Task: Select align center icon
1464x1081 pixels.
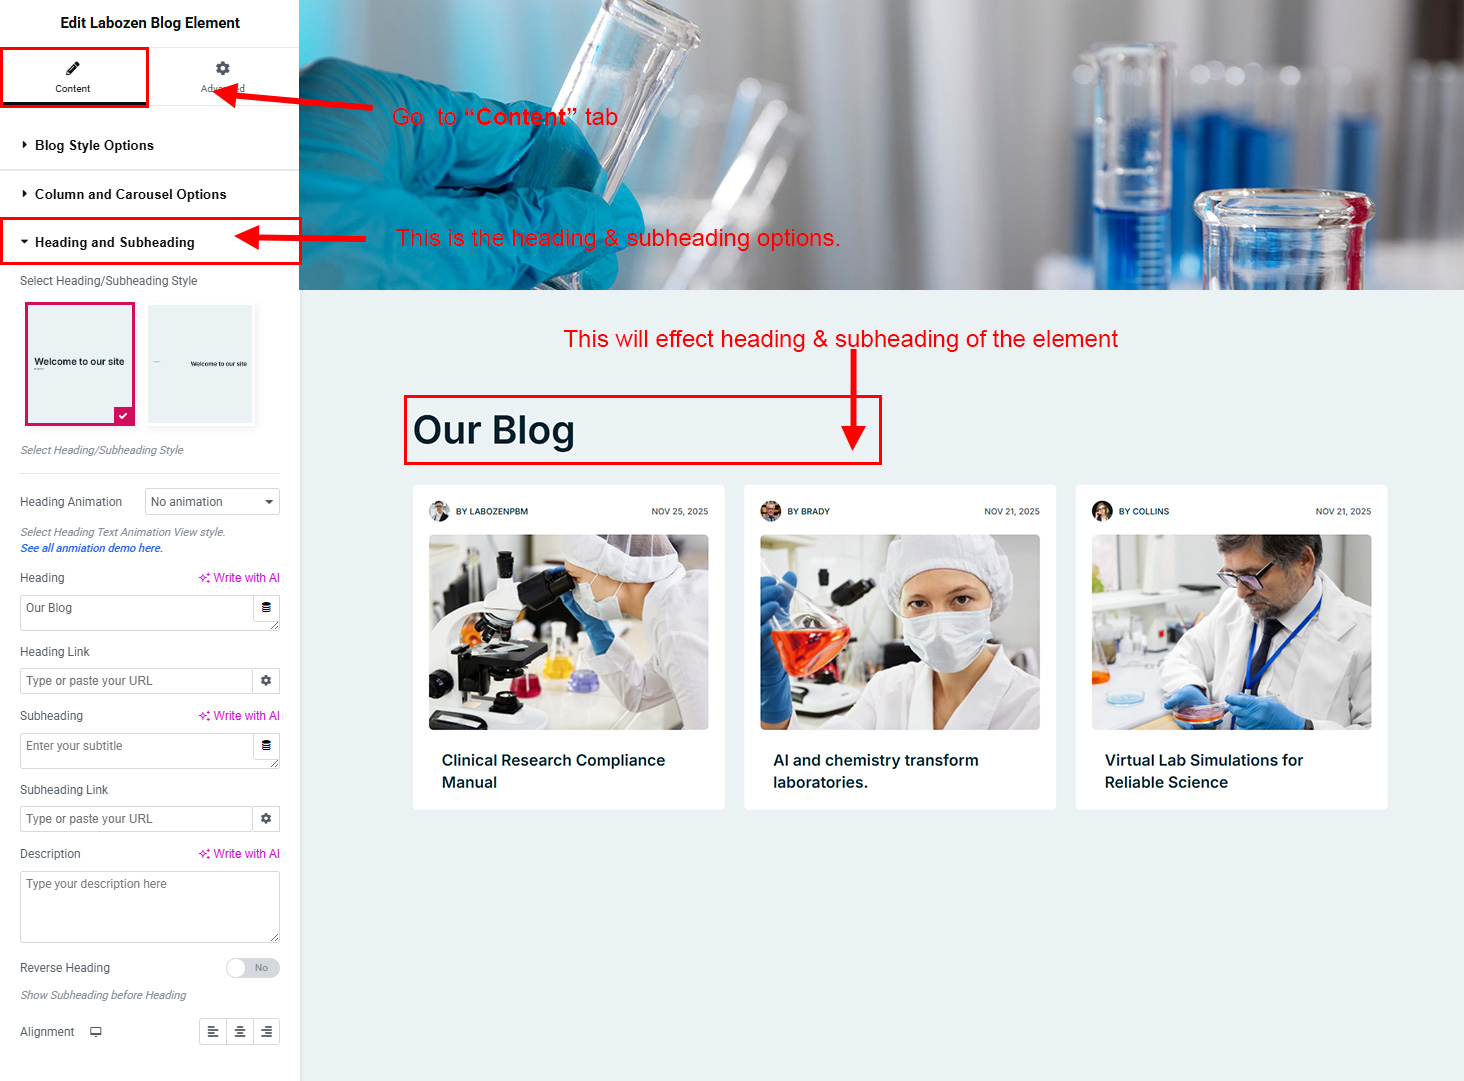Action: [240, 1032]
